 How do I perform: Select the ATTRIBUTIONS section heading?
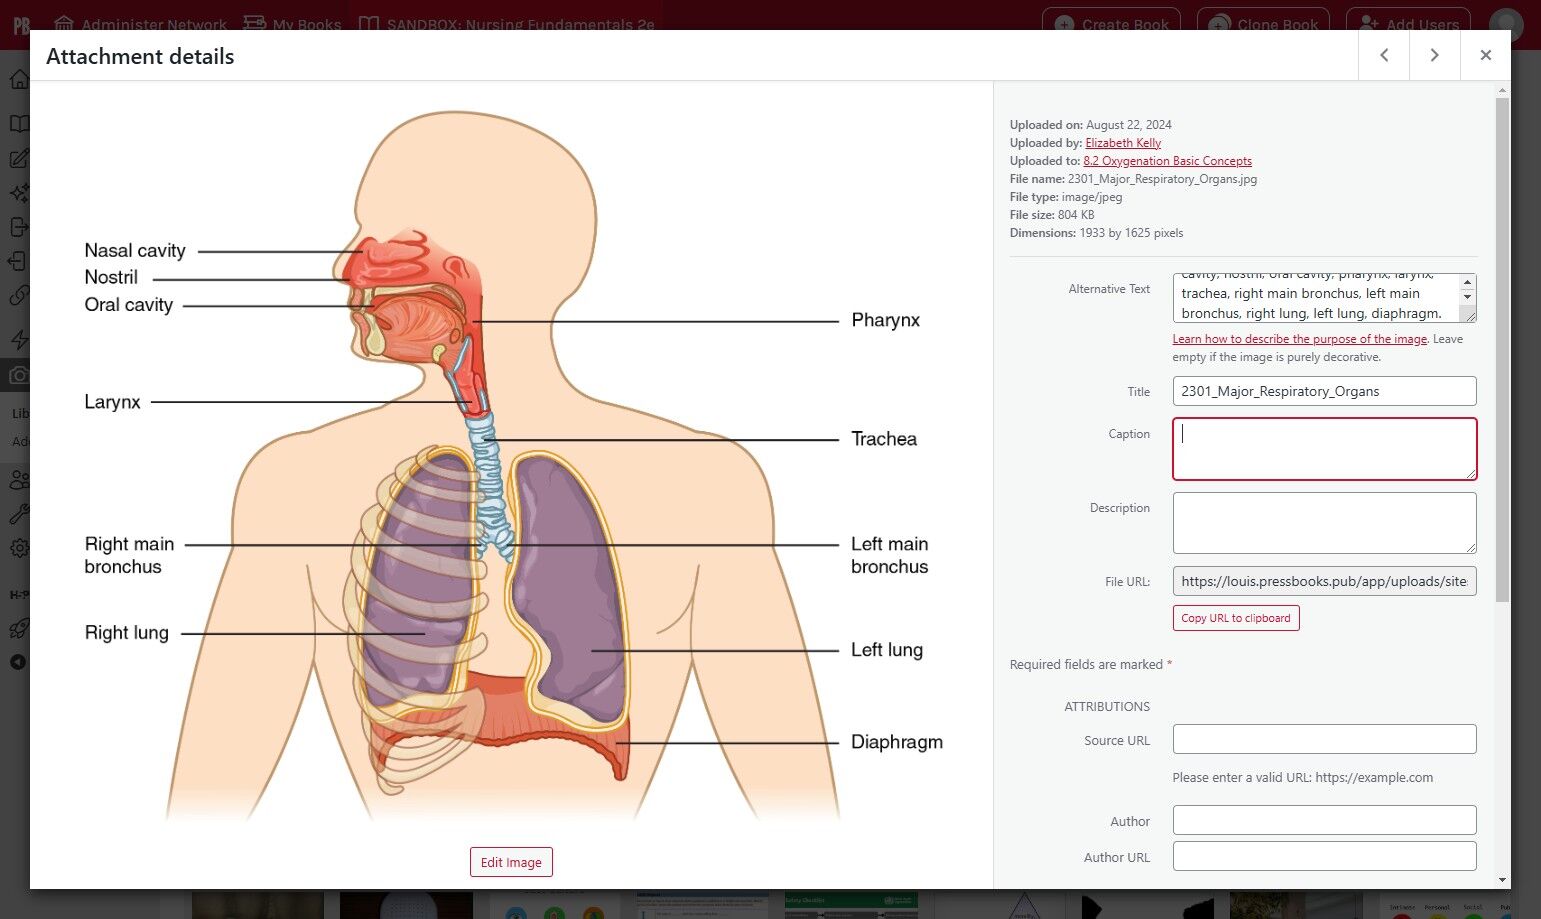(x=1107, y=706)
